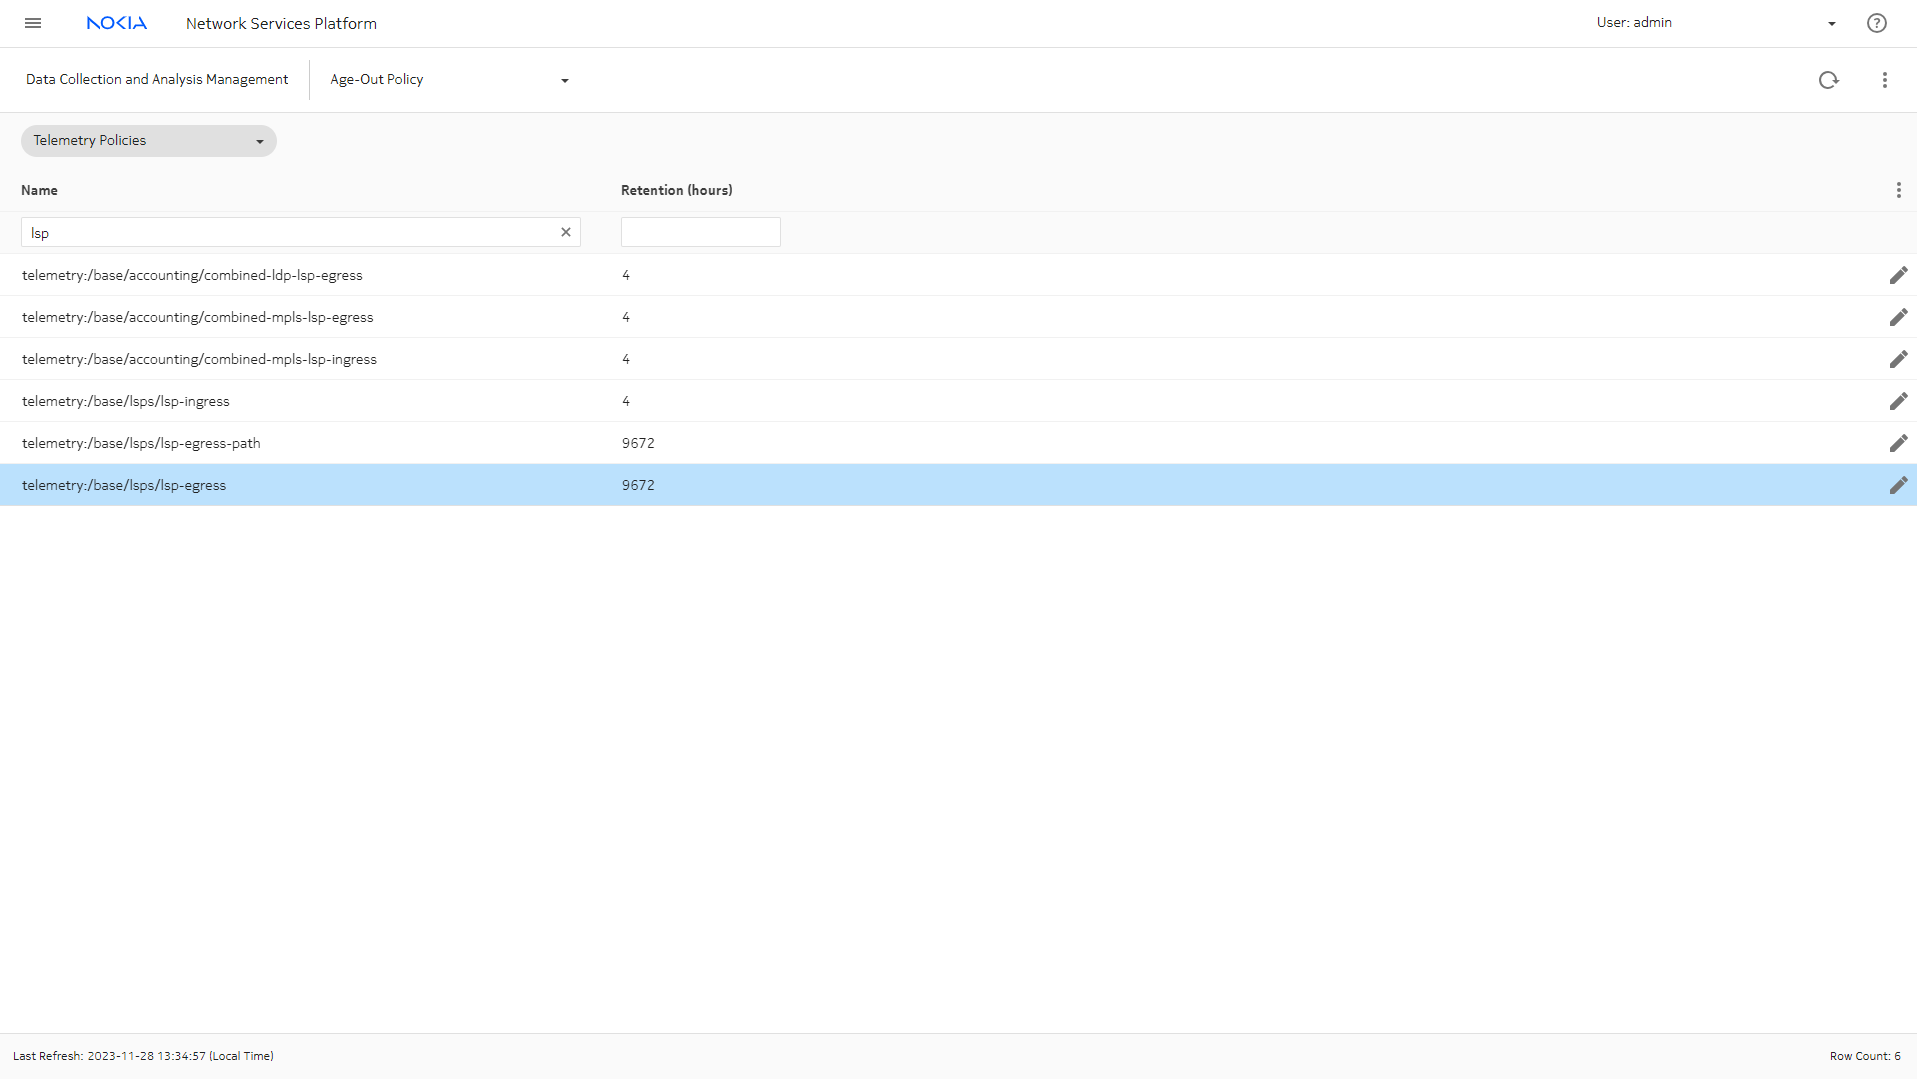
Task: Edit combined-ldp-lsp-egress retention policy
Action: tap(1897, 275)
